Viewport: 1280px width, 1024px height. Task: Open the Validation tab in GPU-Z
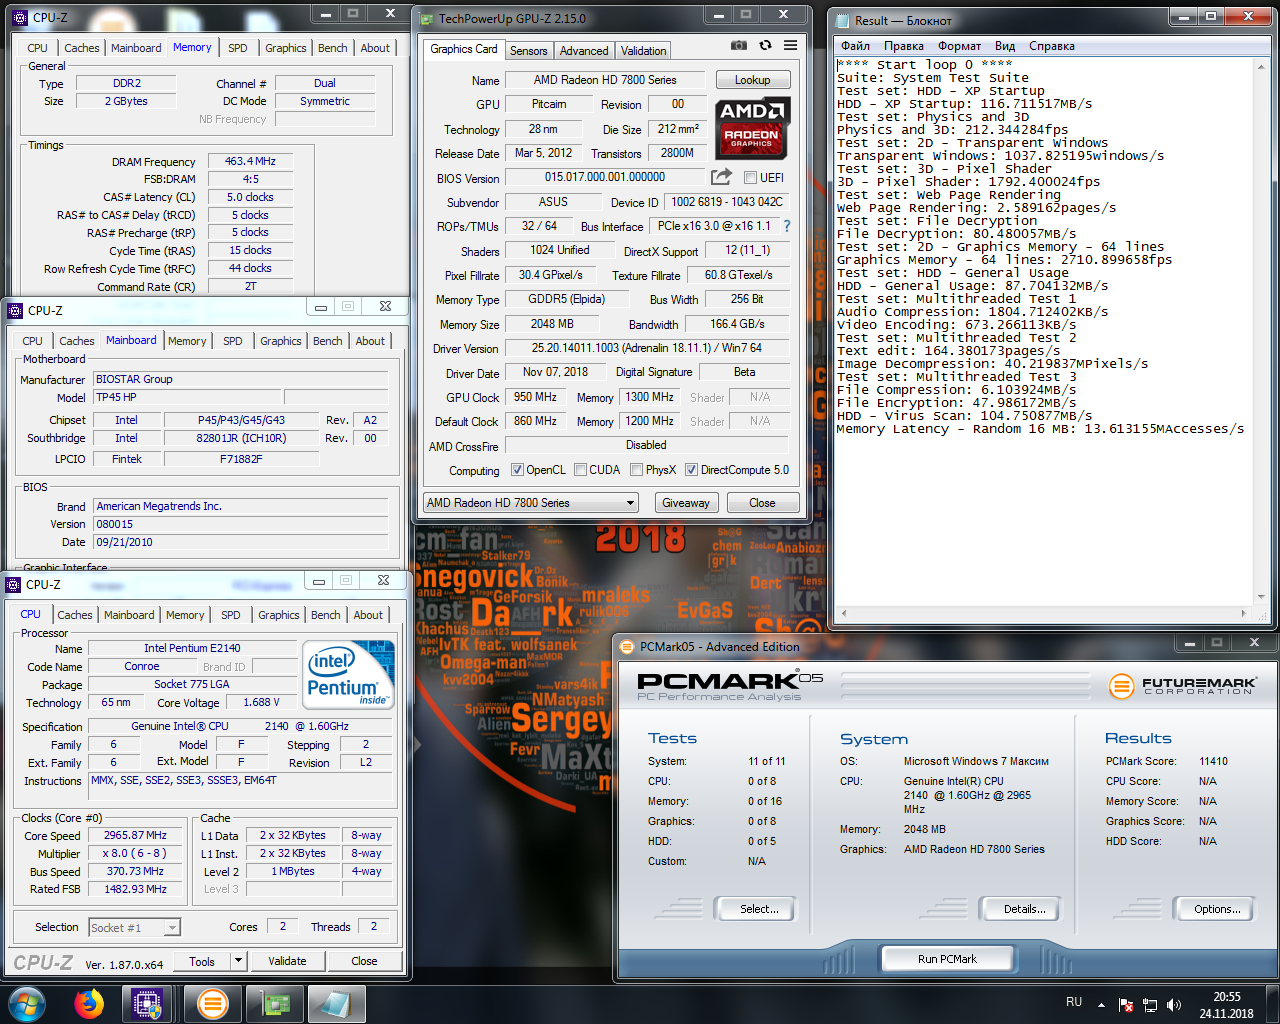point(643,51)
